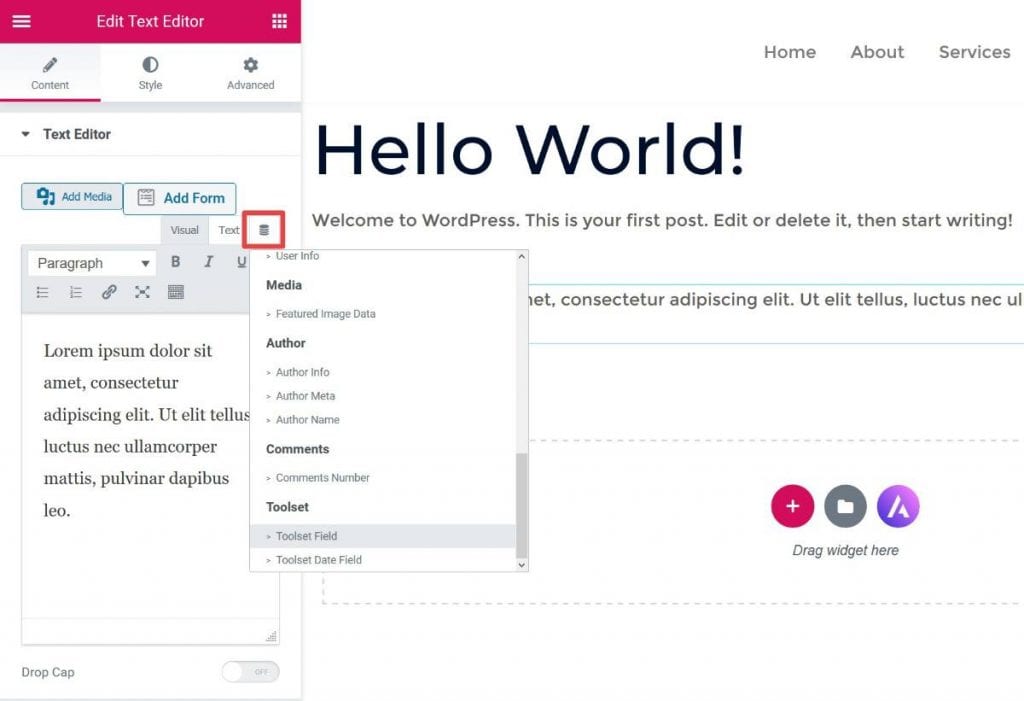
Task: Add new section with plus button
Action: pyautogui.click(x=792, y=506)
